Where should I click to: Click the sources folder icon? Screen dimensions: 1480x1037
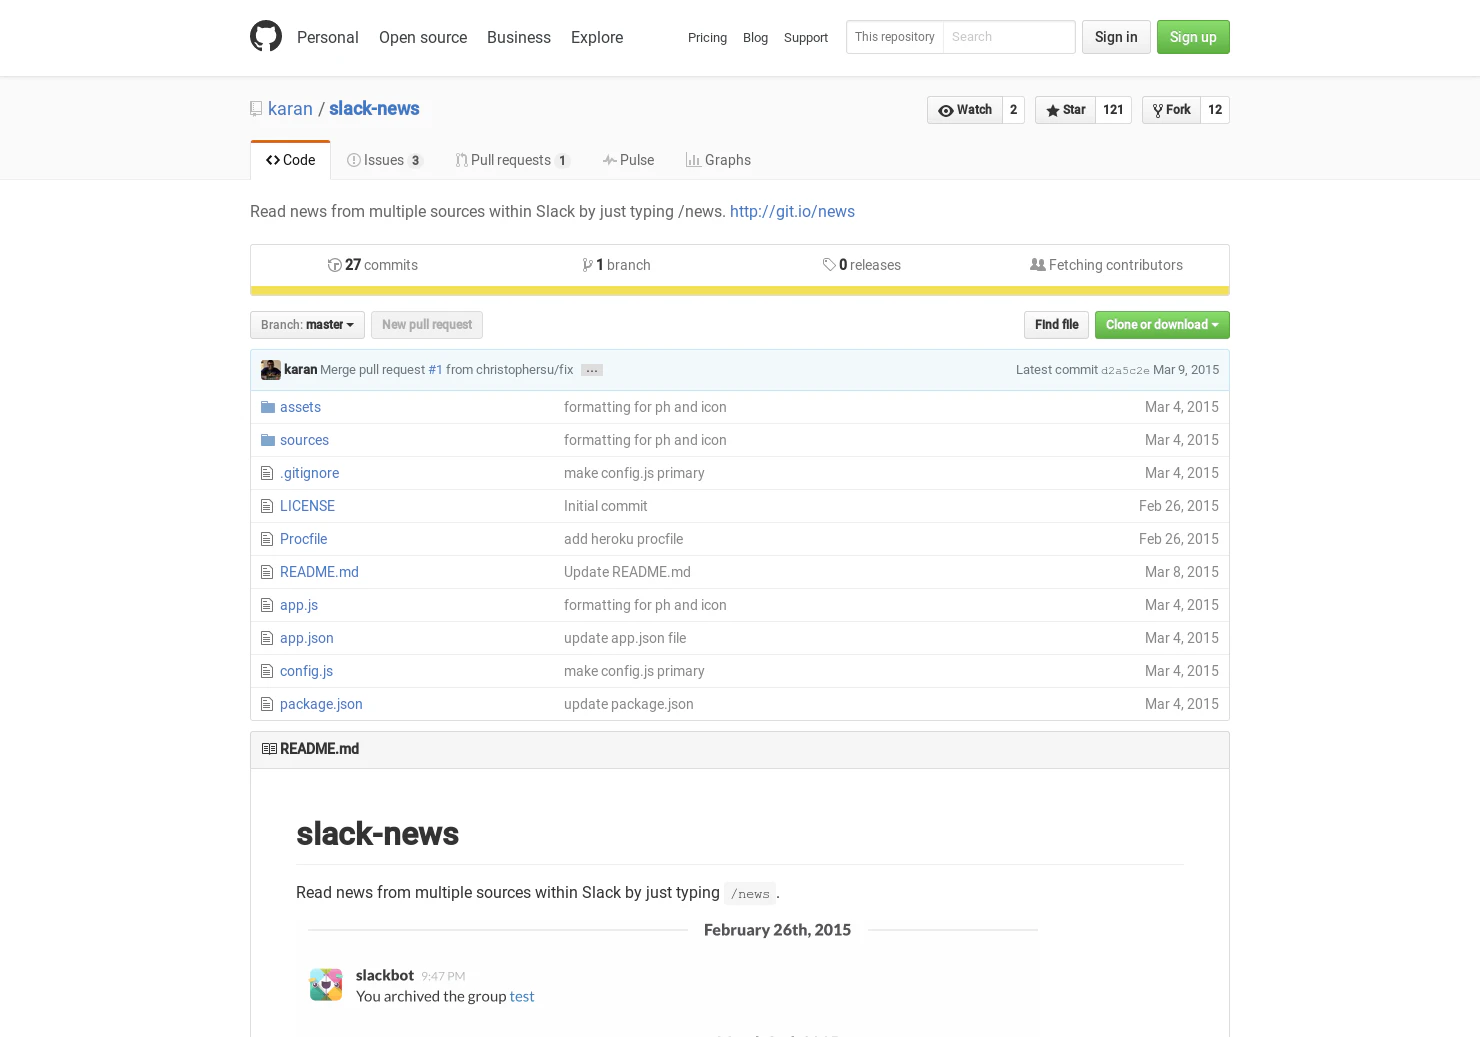pyautogui.click(x=268, y=440)
